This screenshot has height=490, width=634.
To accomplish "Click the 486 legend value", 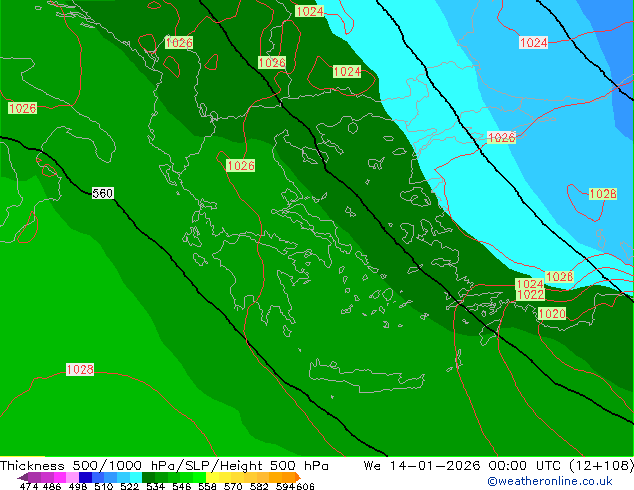I will tap(52, 486).
